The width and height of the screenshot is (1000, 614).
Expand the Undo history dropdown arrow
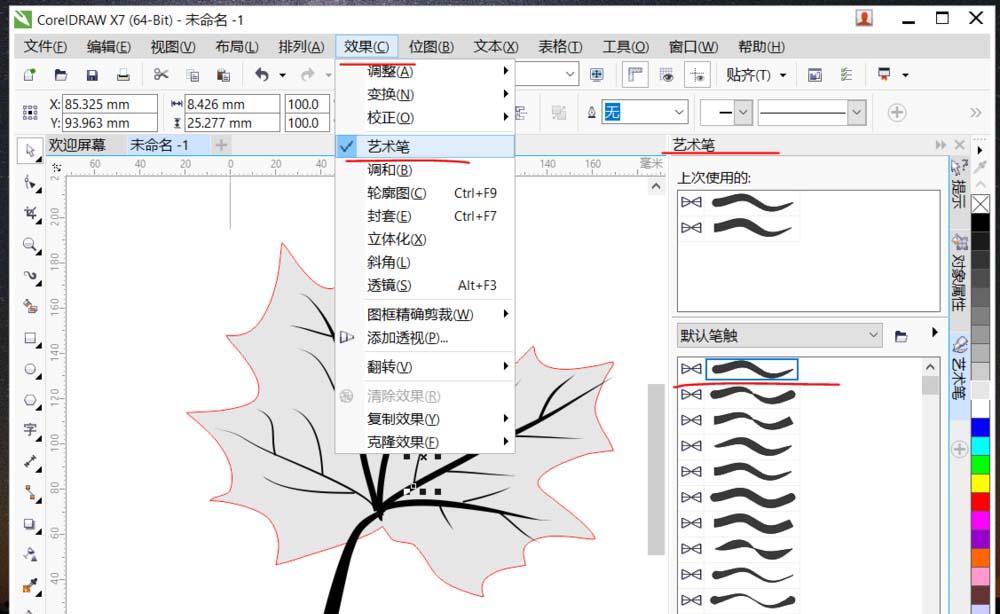282,74
